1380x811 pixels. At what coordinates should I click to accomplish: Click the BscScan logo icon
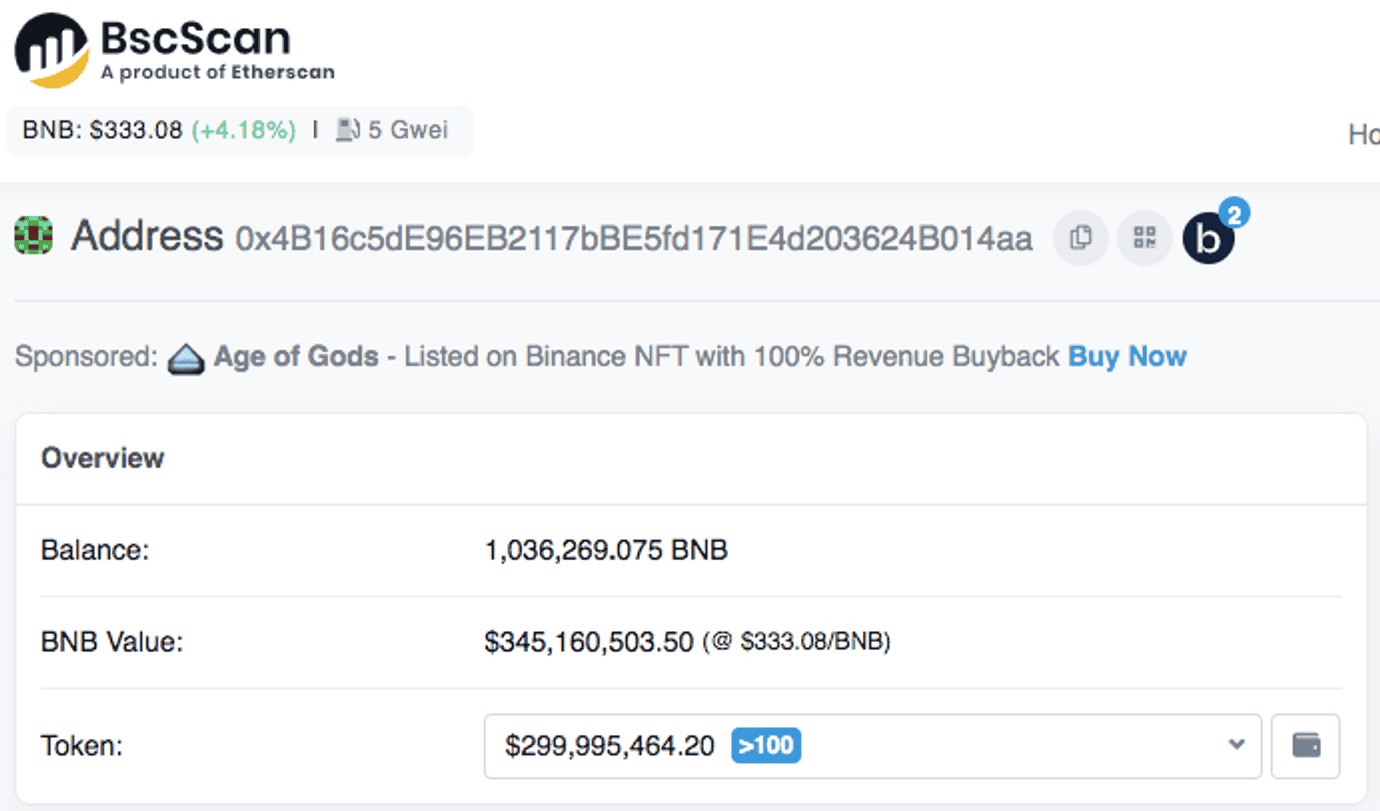tap(51, 50)
